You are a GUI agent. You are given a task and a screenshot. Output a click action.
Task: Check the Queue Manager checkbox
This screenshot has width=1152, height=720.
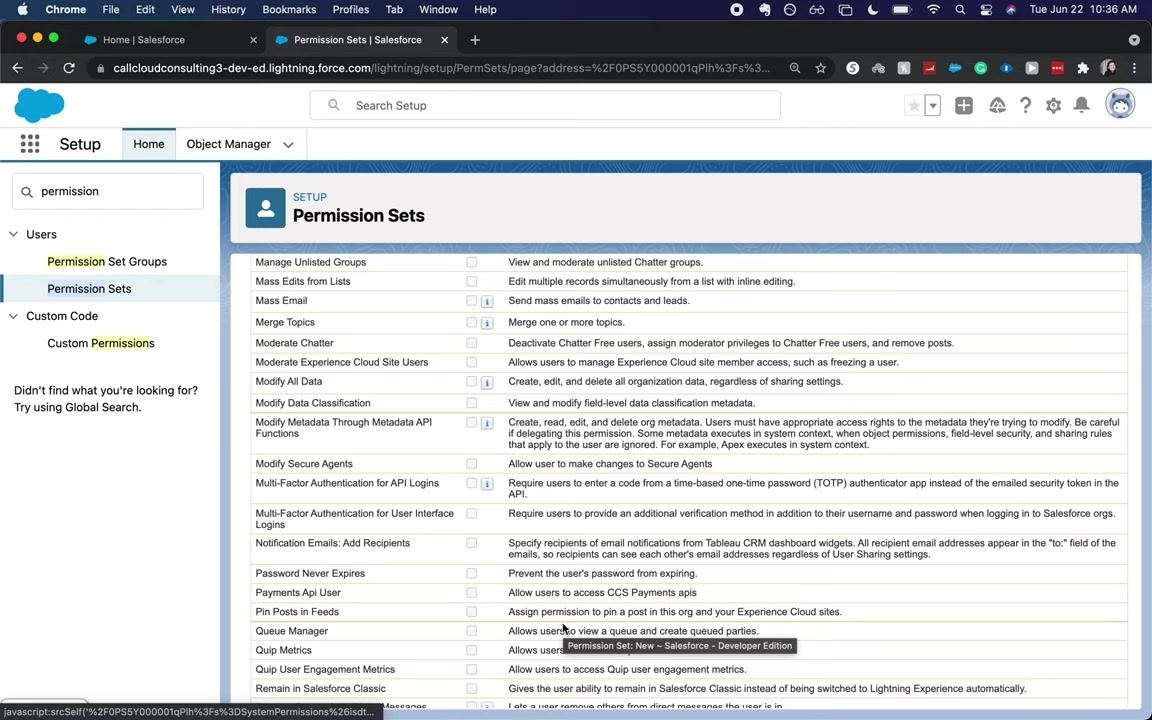click(472, 631)
